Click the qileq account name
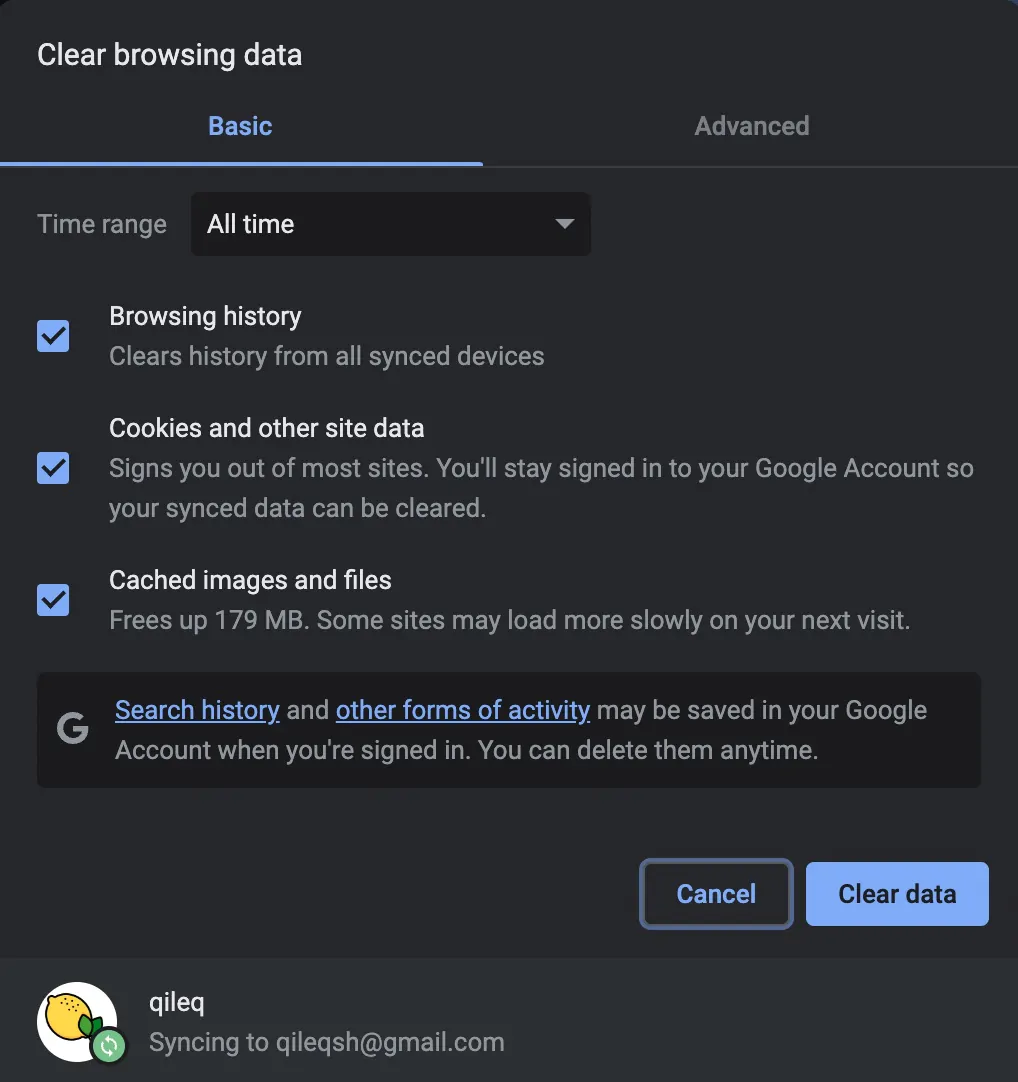 [177, 1003]
